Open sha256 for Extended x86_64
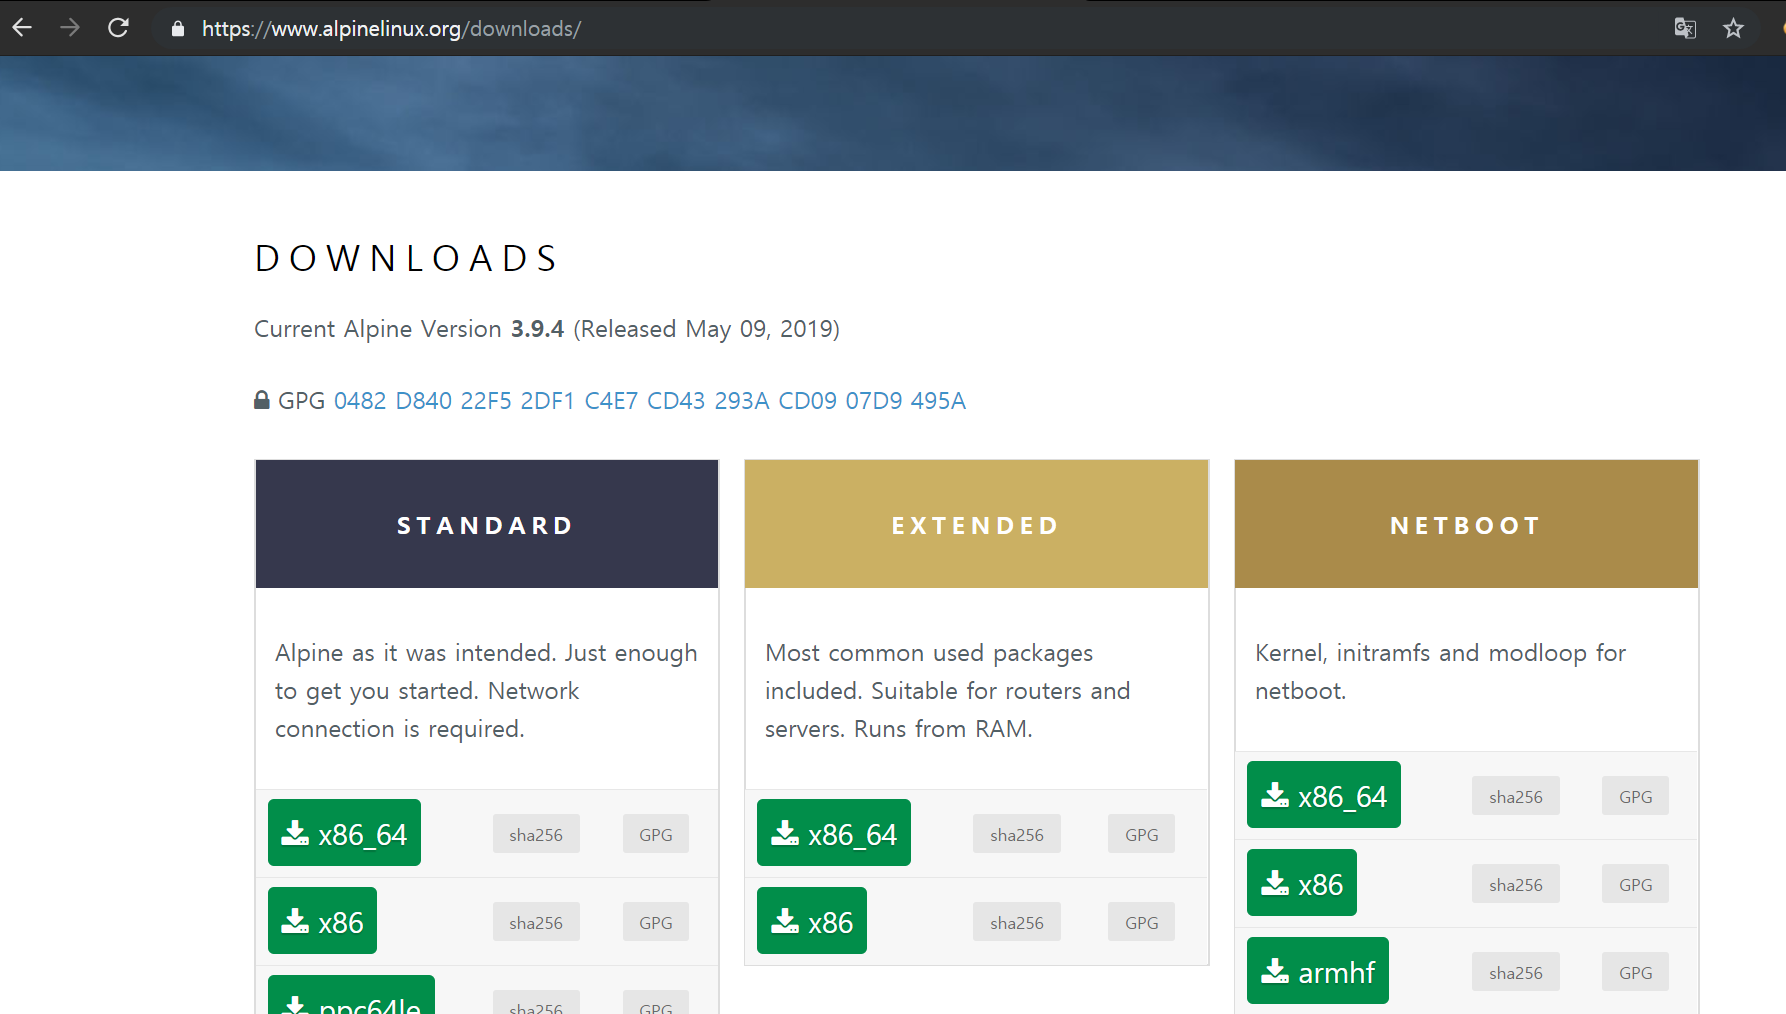This screenshot has height=1014, width=1786. pyautogui.click(x=1017, y=834)
